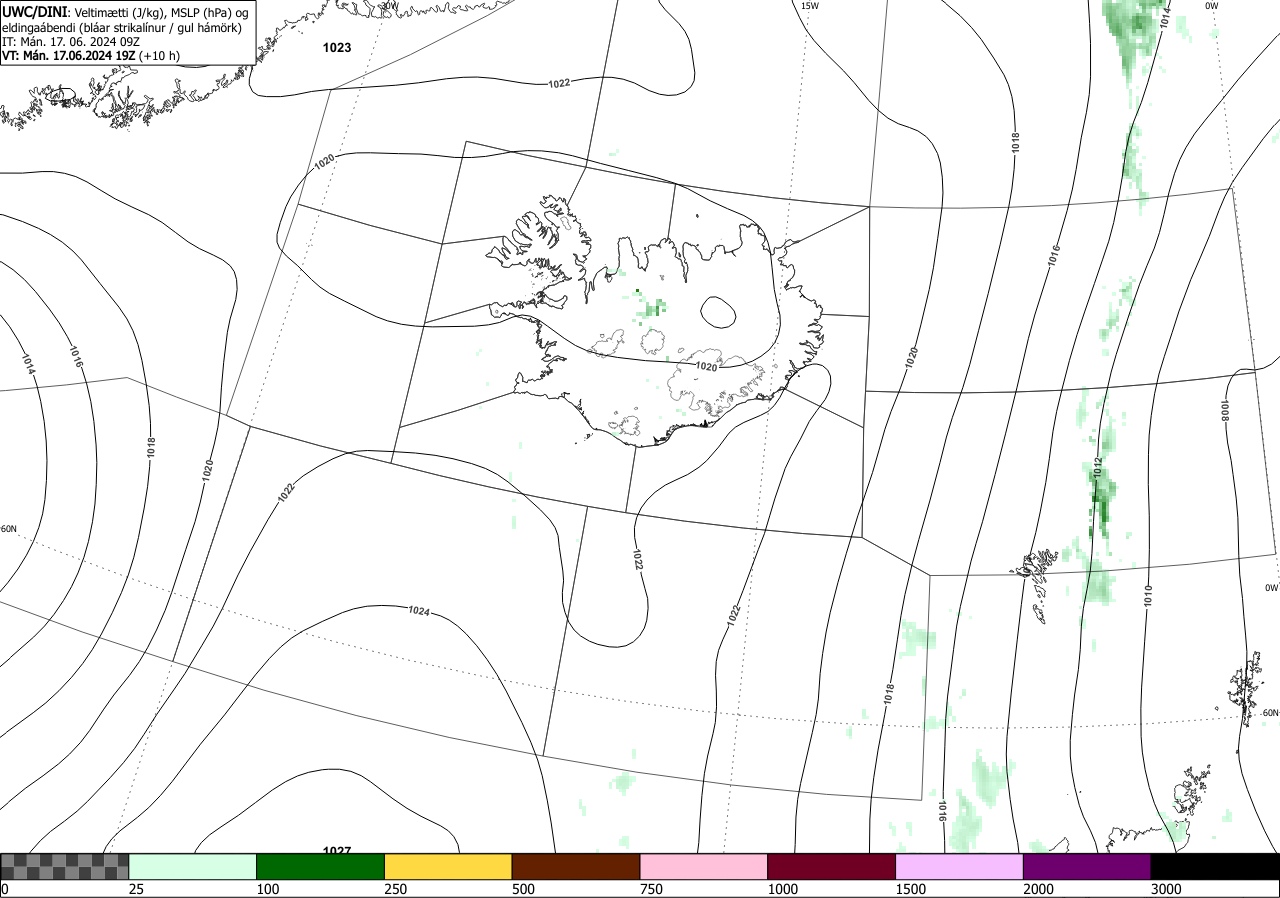
Task: Click the 1024 isobar label
Action: point(419,610)
